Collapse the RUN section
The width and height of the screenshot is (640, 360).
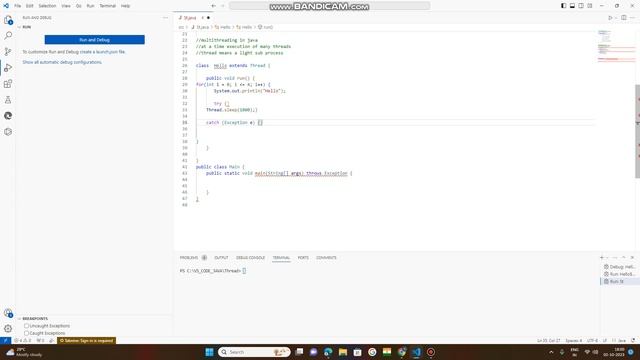pyautogui.click(x=19, y=27)
